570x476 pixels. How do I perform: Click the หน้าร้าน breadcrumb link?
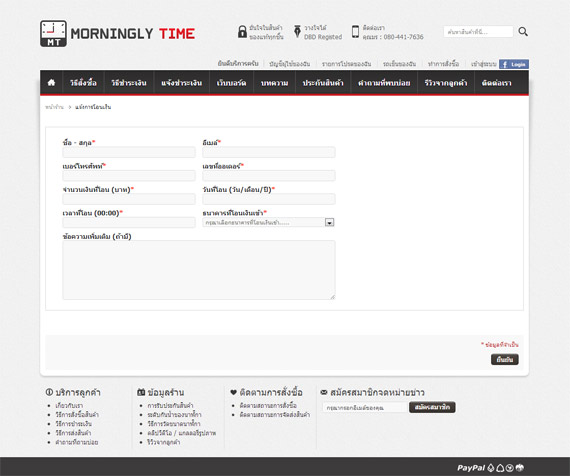(x=54, y=107)
